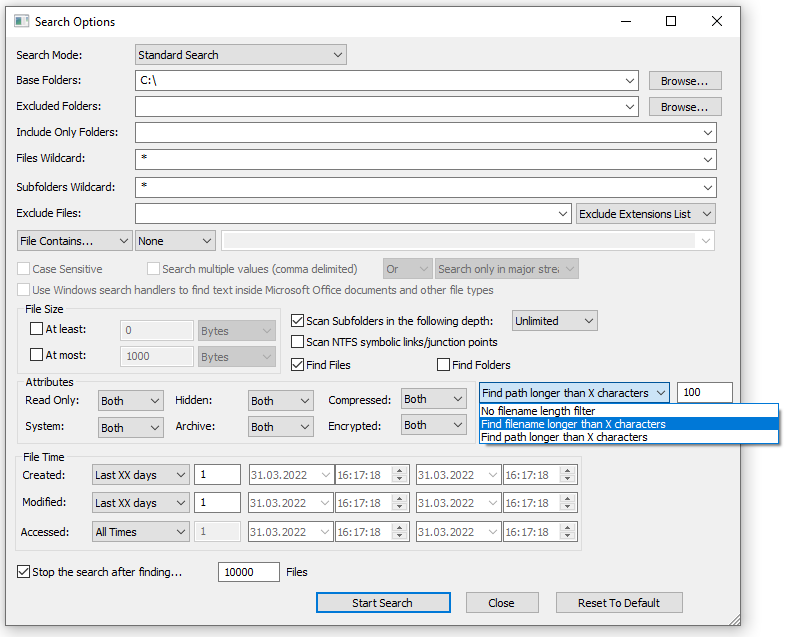This screenshot has width=787, height=637.
Task: Toggle Stop the search after finding checkbox
Action: pos(24,572)
